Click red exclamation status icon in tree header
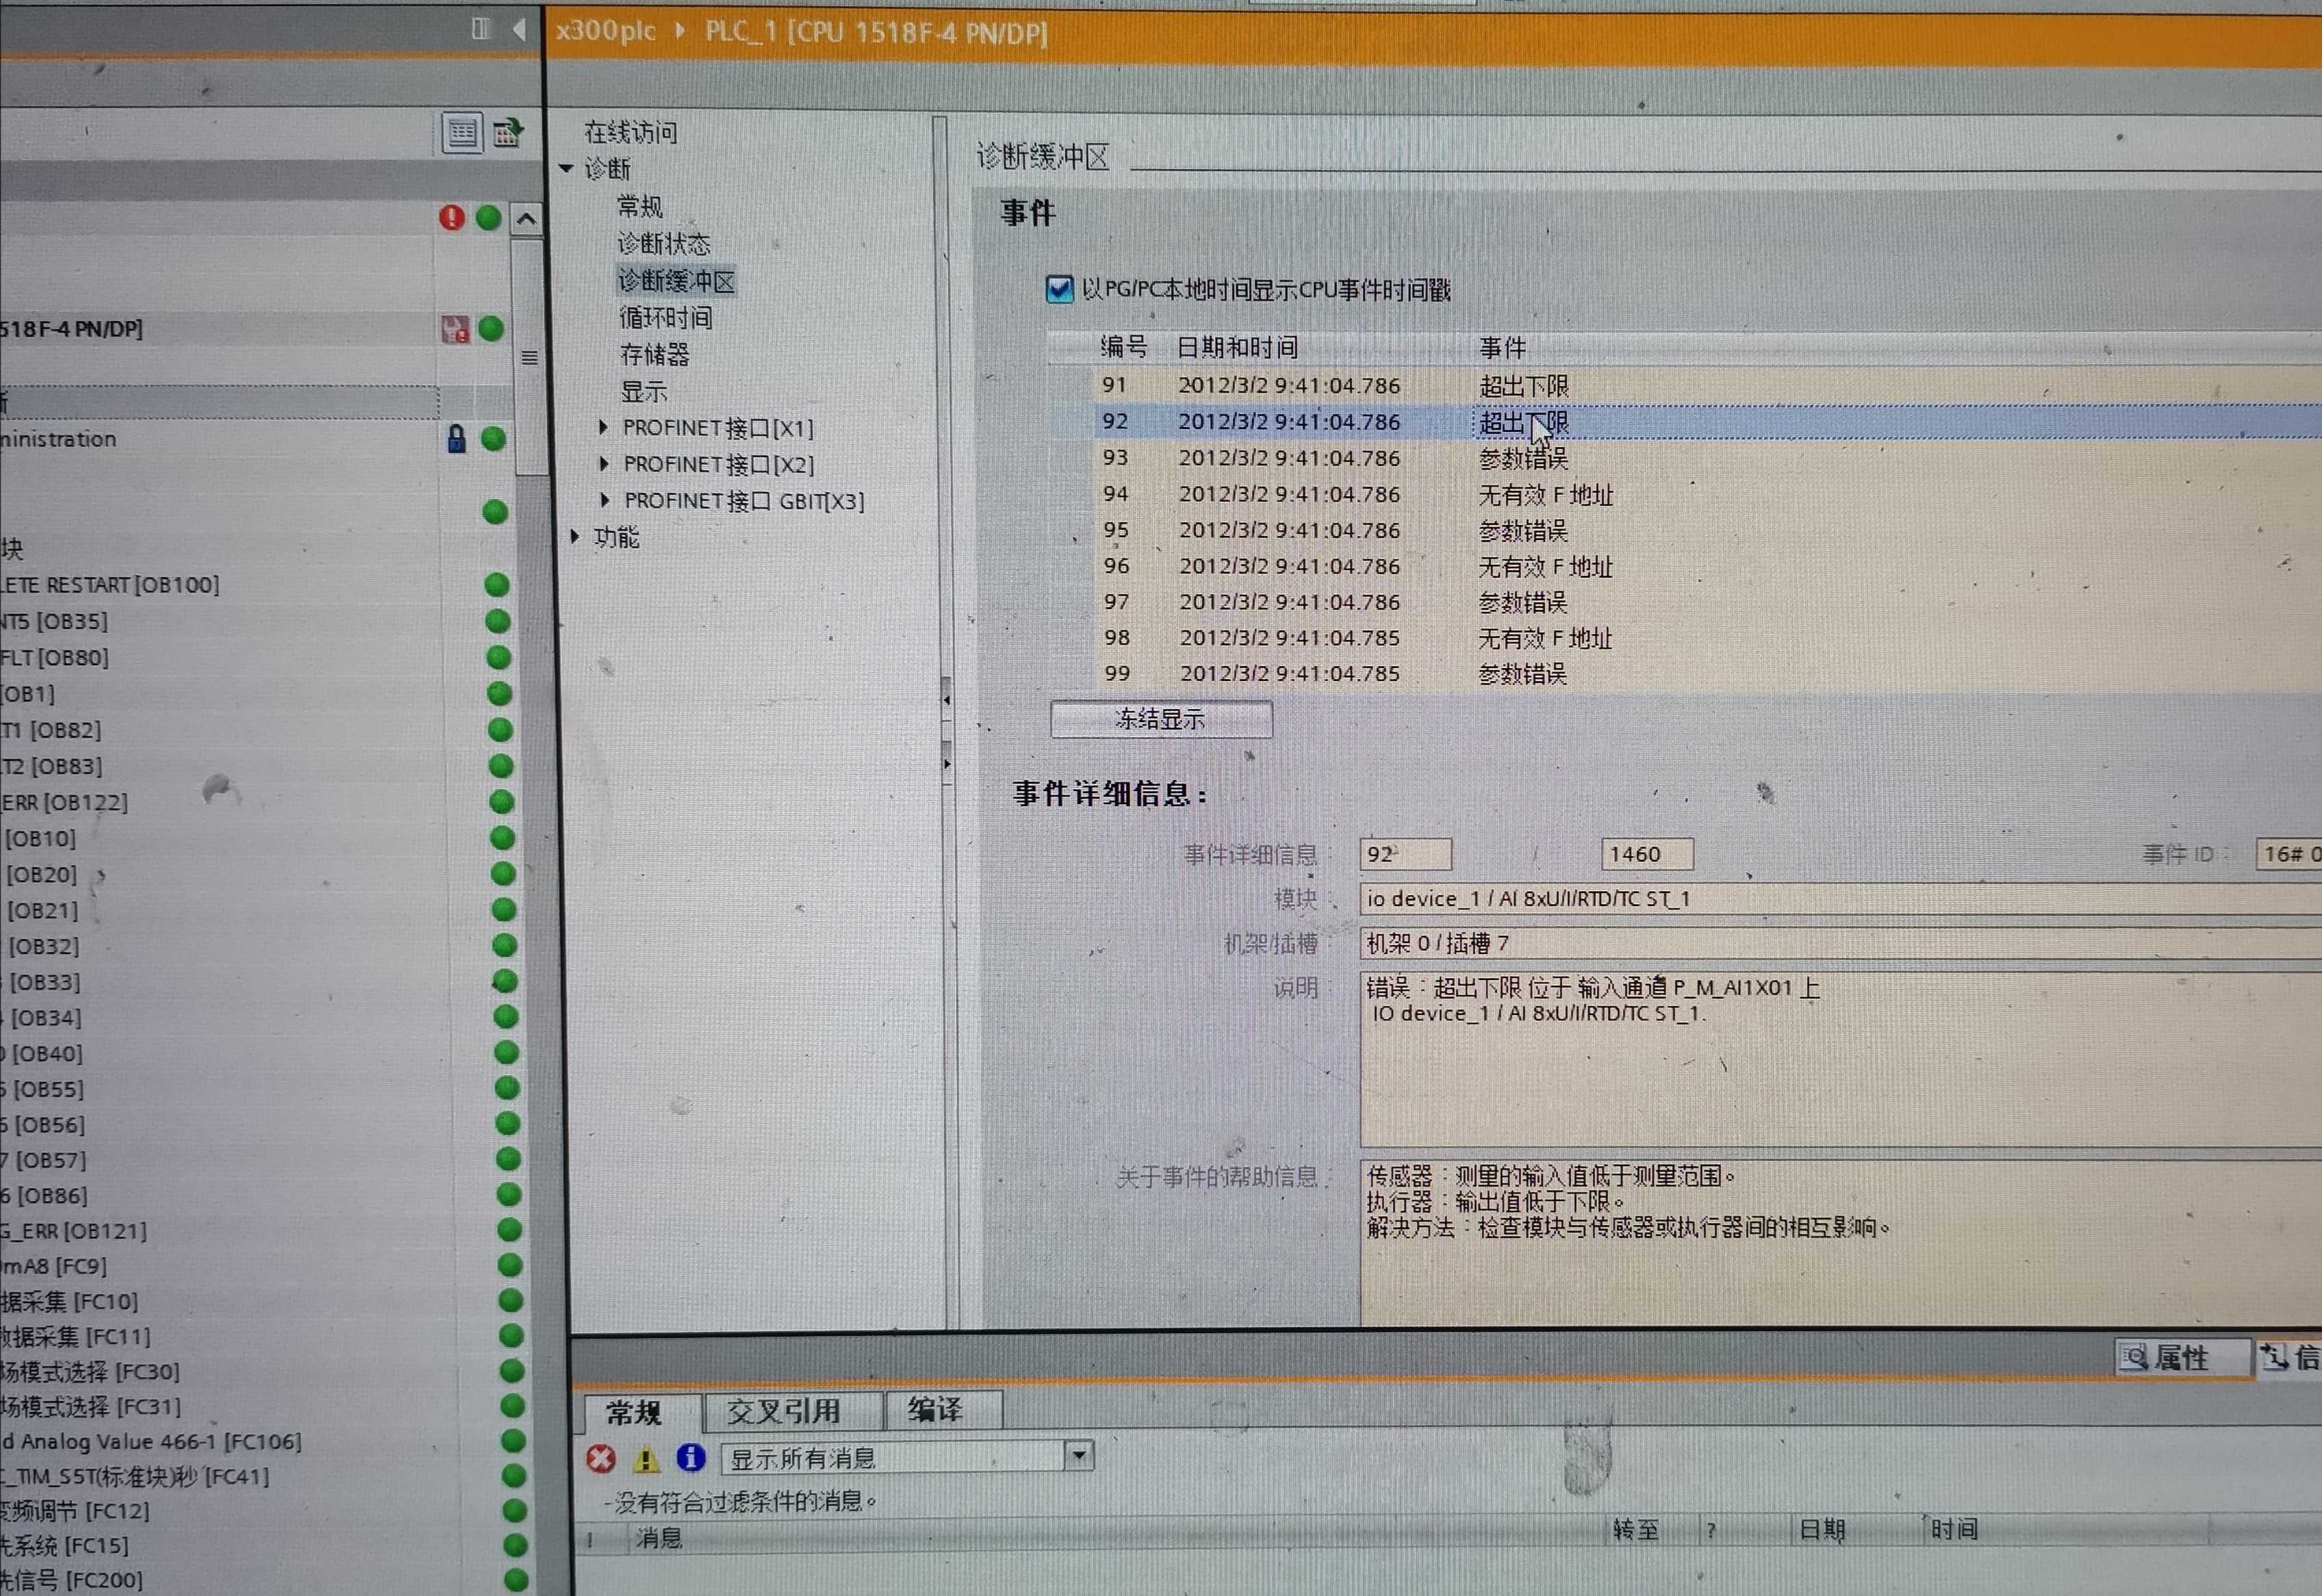 [x=452, y=218]
